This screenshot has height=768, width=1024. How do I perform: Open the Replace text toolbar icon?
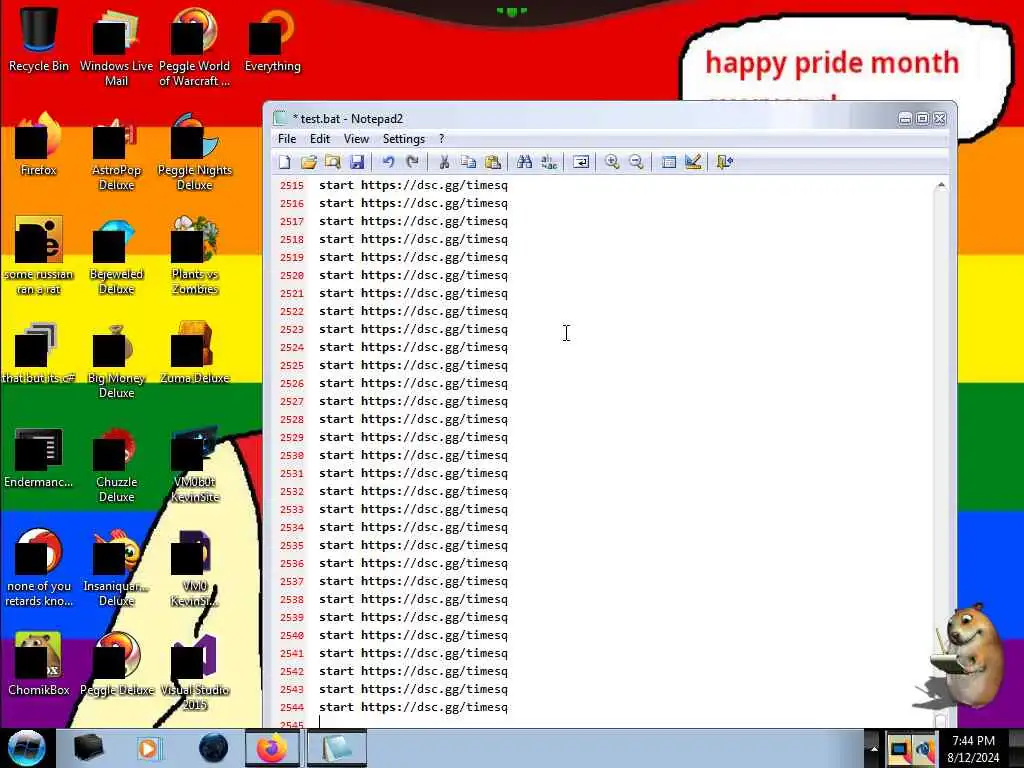tap(549, 162)
